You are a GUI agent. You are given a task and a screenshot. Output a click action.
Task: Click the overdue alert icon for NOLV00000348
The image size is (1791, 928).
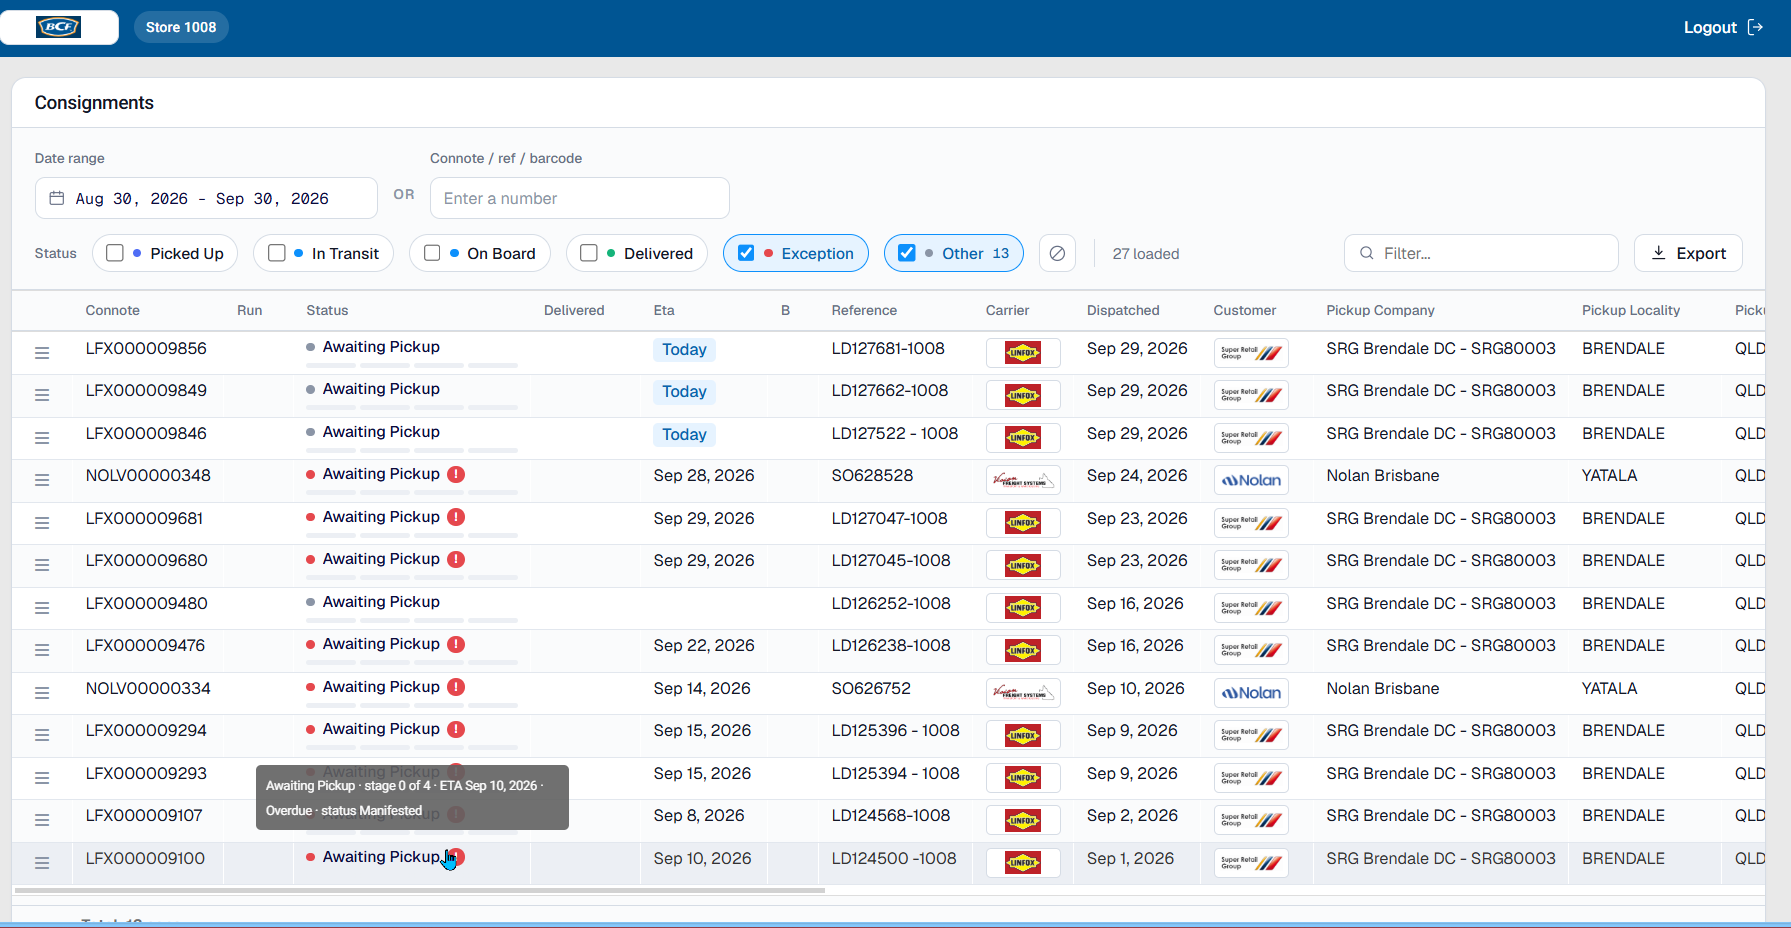(x=456, y=474)
